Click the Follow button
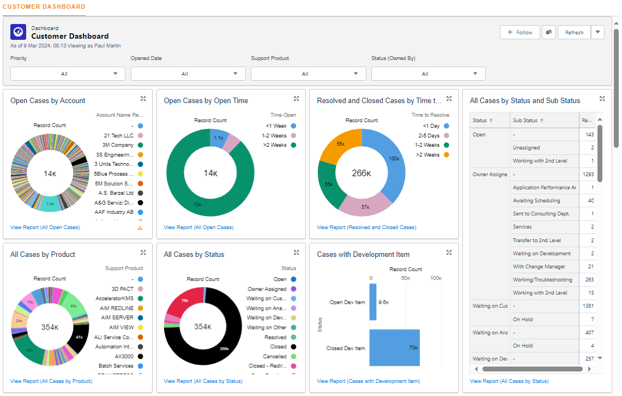 (x=520, y=32)
